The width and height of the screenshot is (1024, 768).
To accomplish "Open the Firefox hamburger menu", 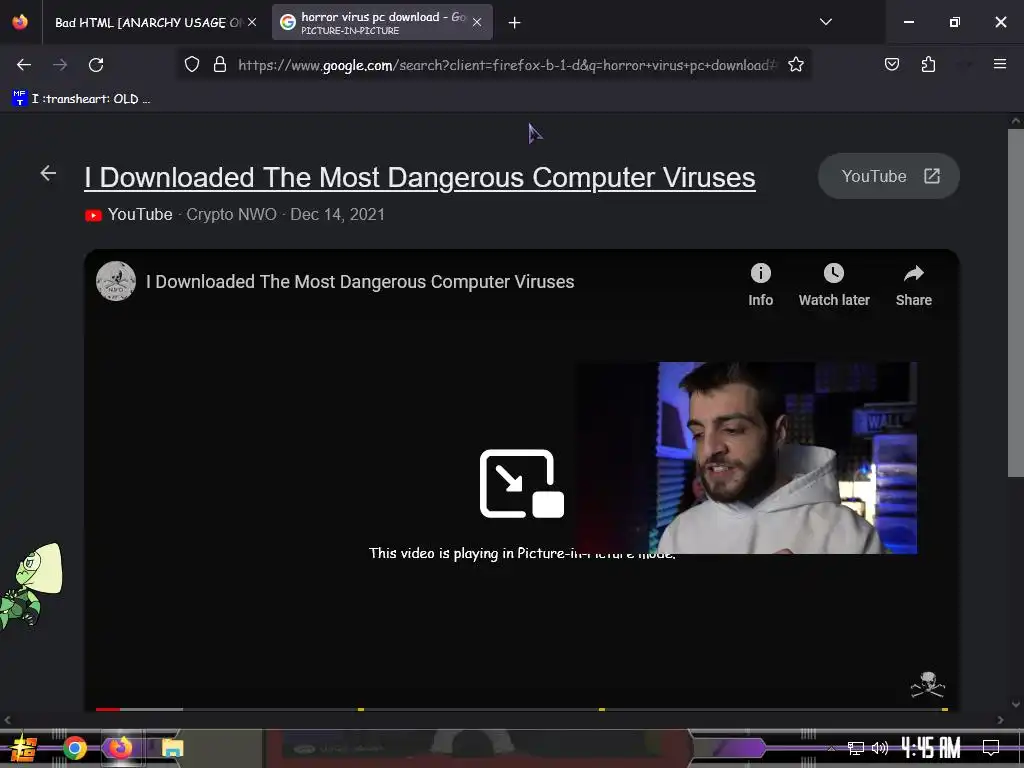I will [999, 64].
